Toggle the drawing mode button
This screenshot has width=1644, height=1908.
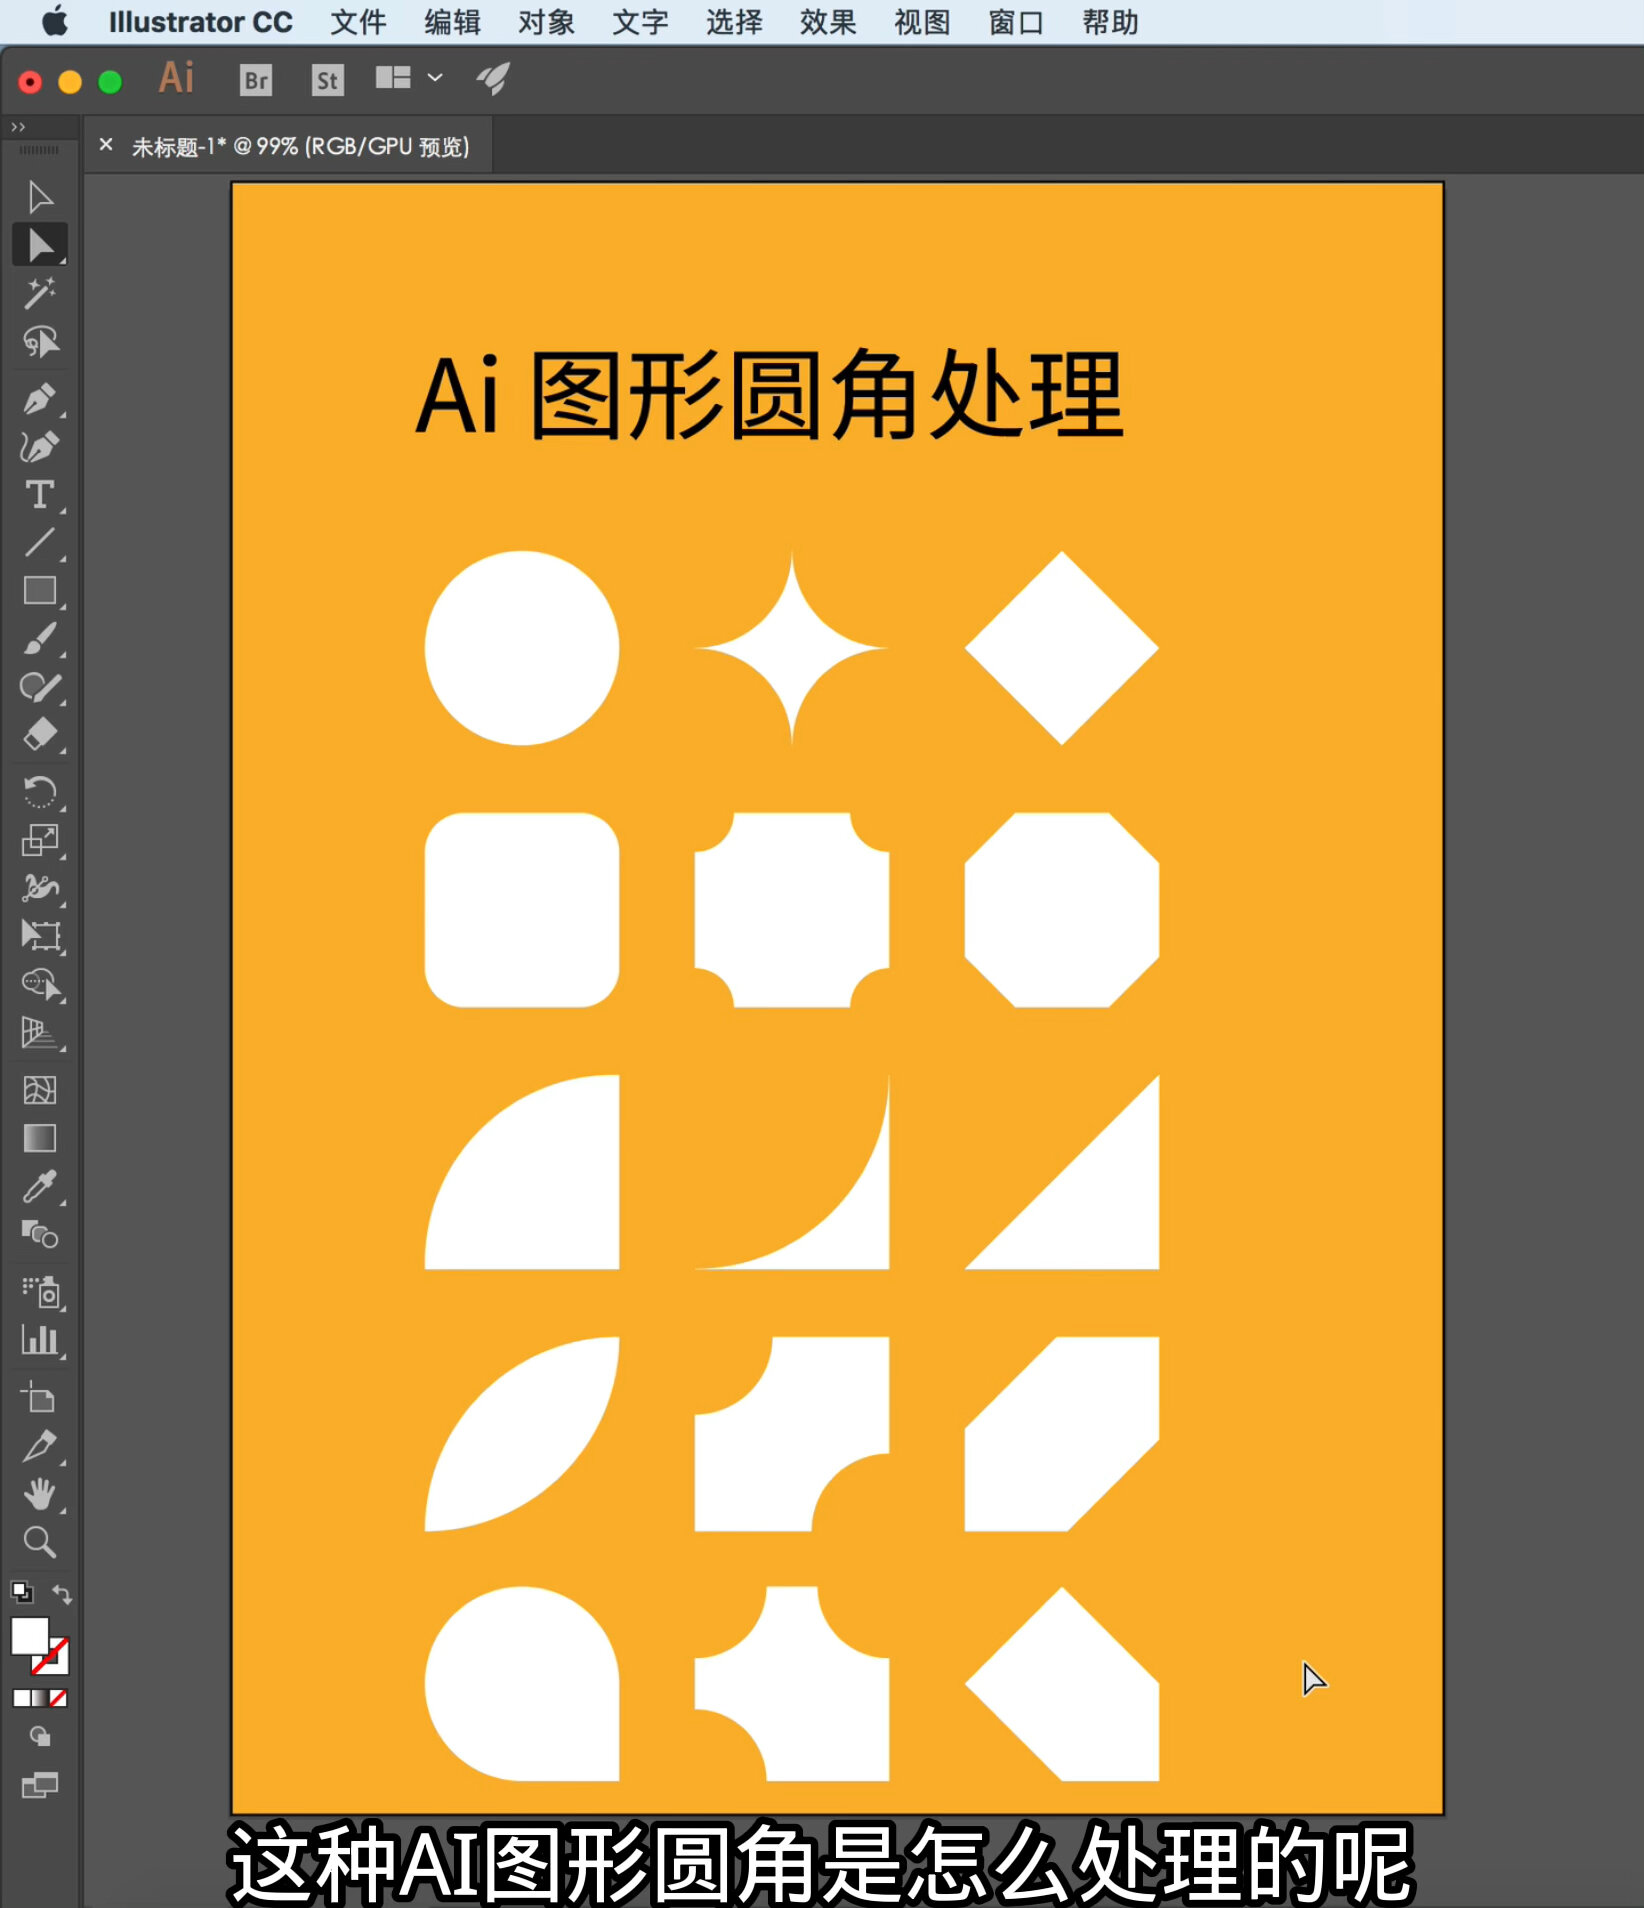tap(40, 1736)
